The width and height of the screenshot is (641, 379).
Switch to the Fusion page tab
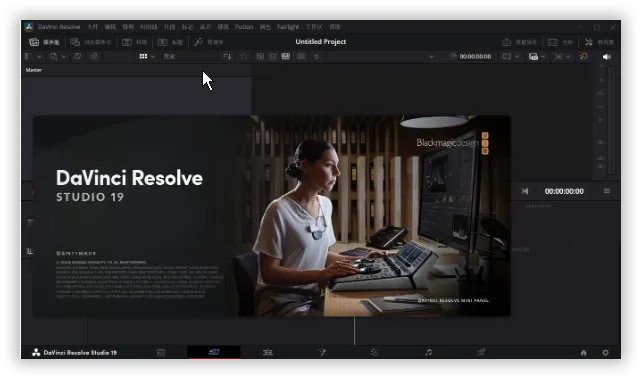click(x=321, y=352)
